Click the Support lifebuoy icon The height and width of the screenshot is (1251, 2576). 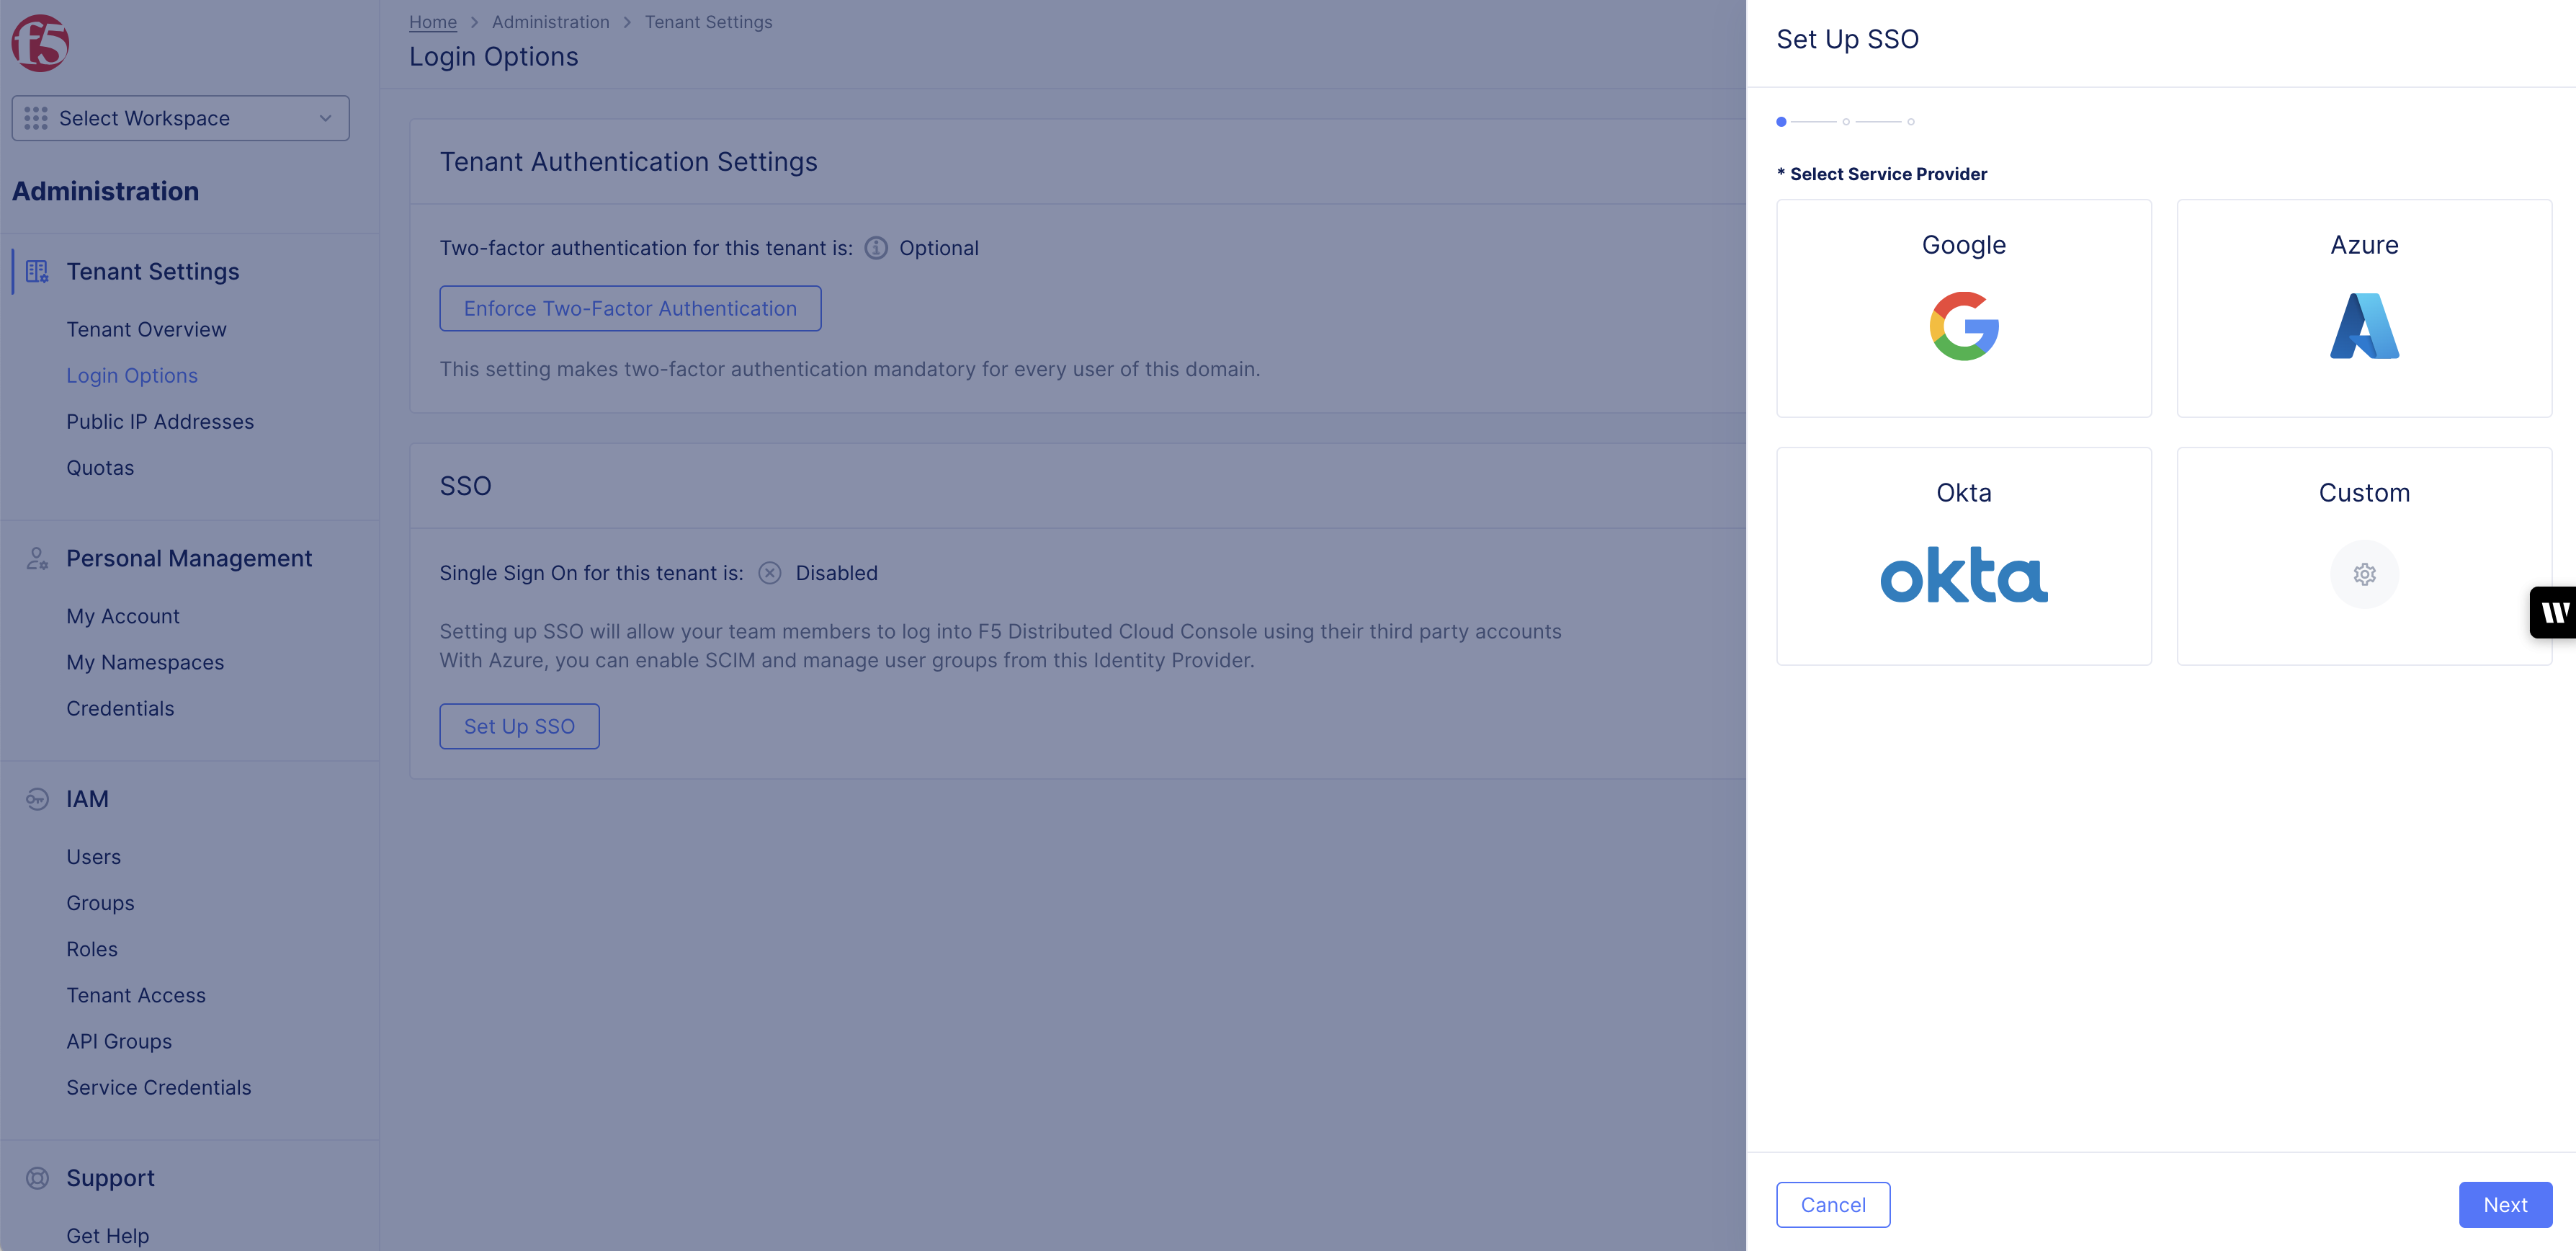(37, 1178)
